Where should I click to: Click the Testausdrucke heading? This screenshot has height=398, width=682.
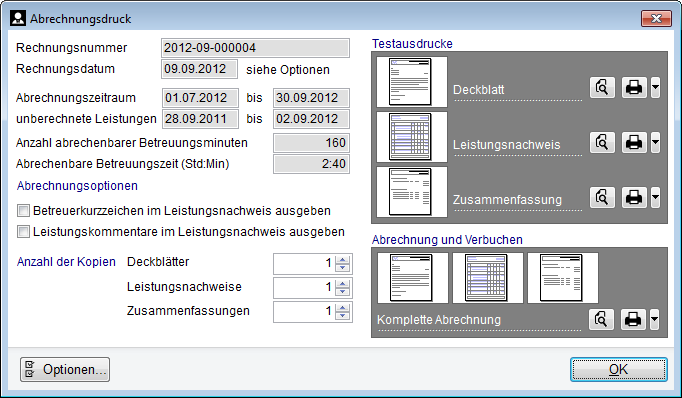coord(412,43)
